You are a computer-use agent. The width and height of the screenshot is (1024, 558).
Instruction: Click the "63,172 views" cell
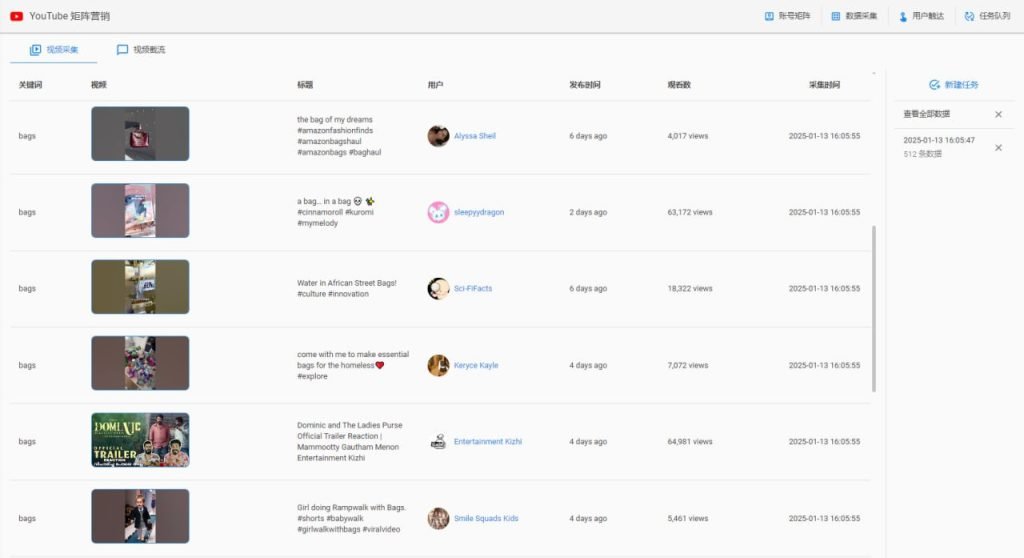click(690, 212)
